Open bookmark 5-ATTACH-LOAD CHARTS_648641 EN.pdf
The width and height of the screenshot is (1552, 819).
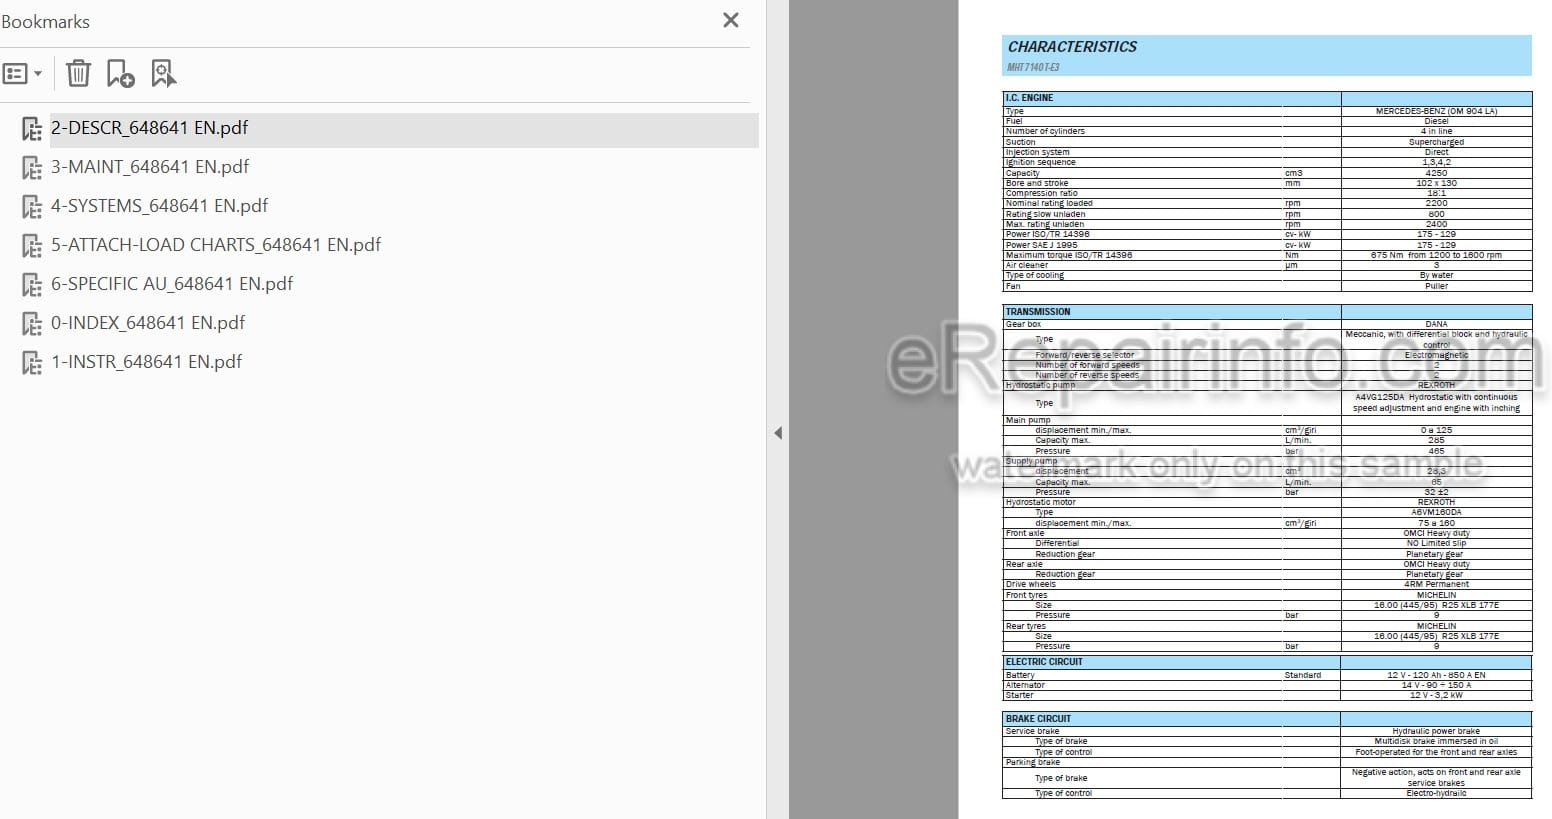pos(216,245)
